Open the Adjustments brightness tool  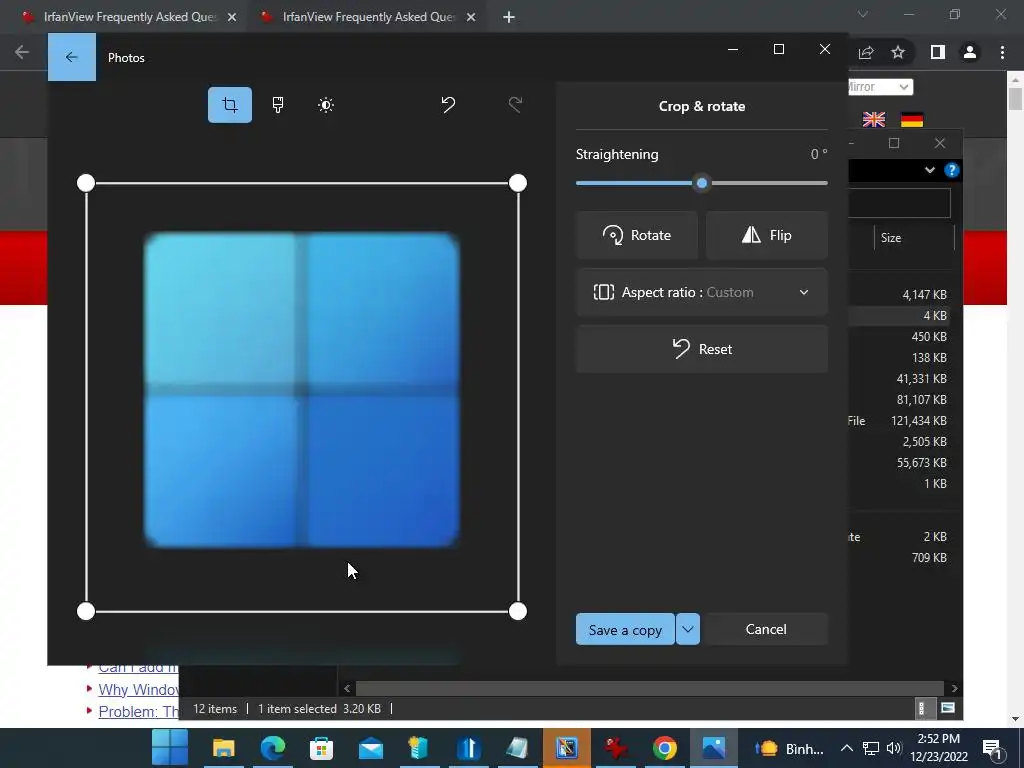click(x=326, y=104)
